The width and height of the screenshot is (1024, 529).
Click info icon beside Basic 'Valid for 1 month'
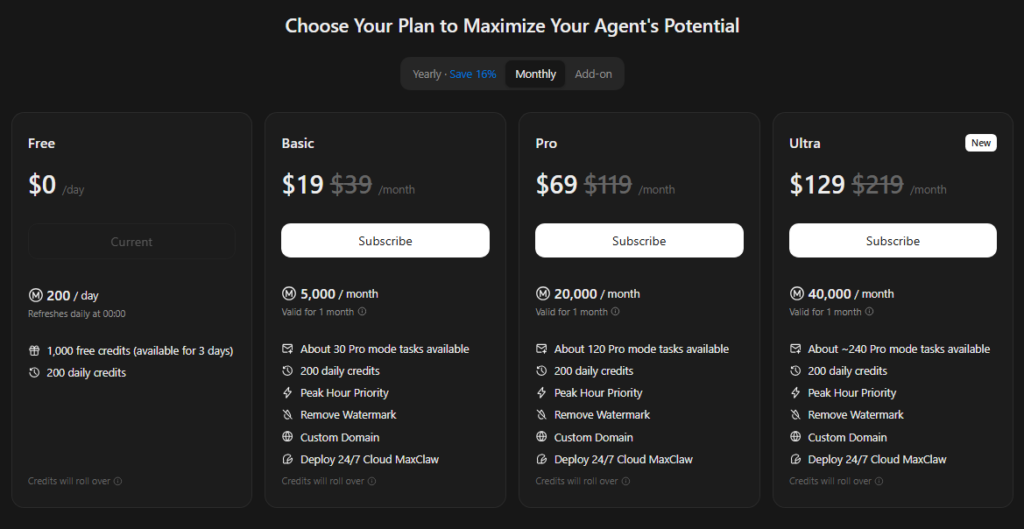click(362, 312)
